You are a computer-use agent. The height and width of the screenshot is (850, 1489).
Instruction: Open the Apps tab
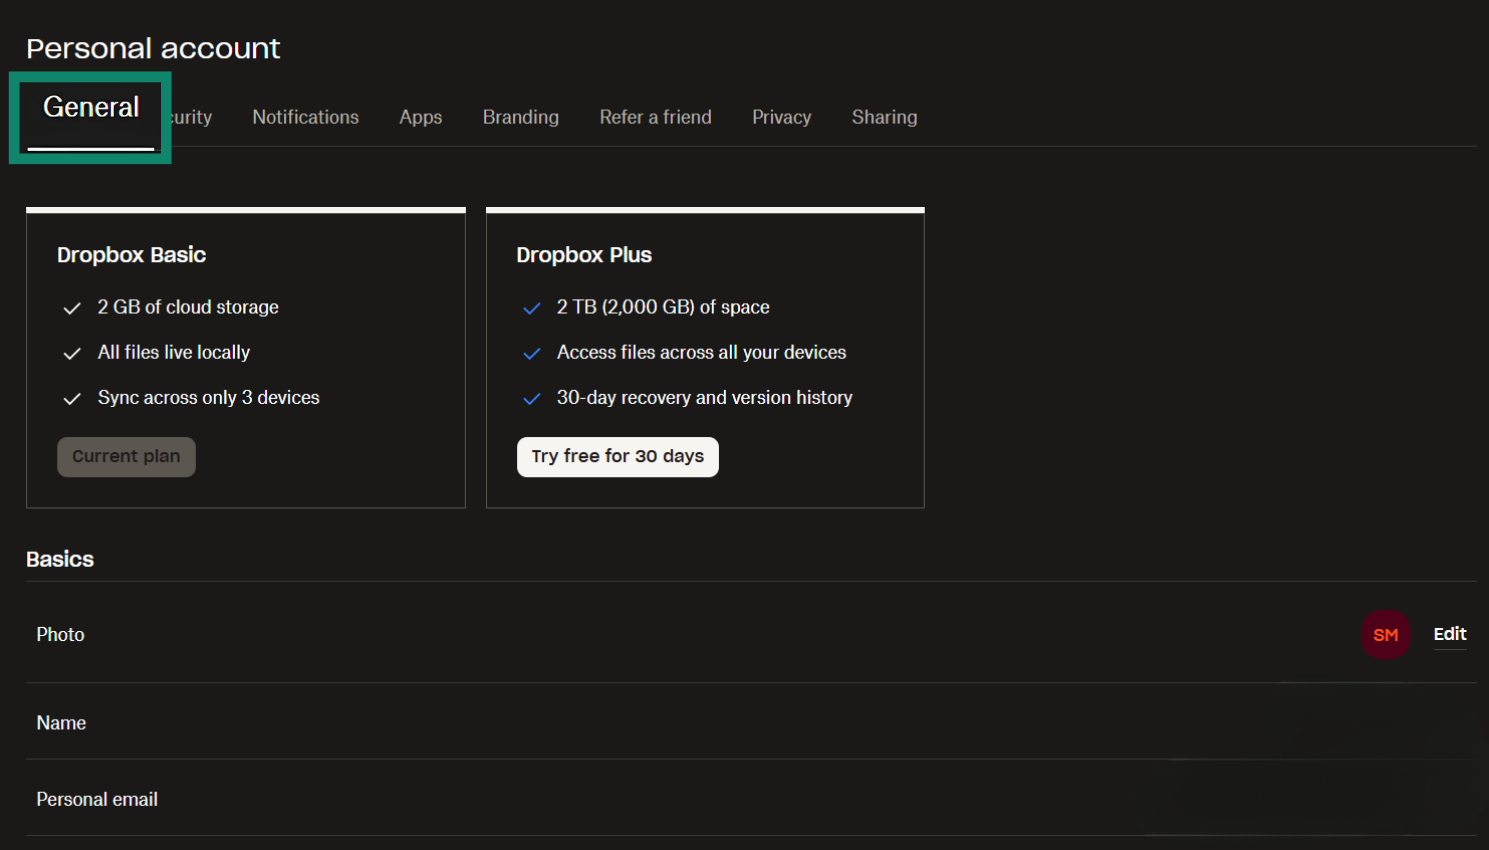(420, 117)
